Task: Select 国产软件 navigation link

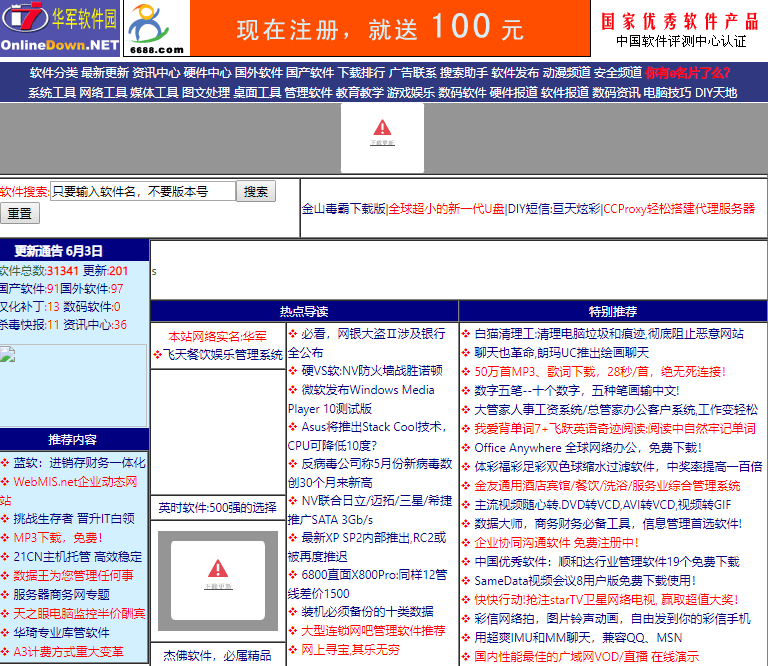Action: coord(310,73)
